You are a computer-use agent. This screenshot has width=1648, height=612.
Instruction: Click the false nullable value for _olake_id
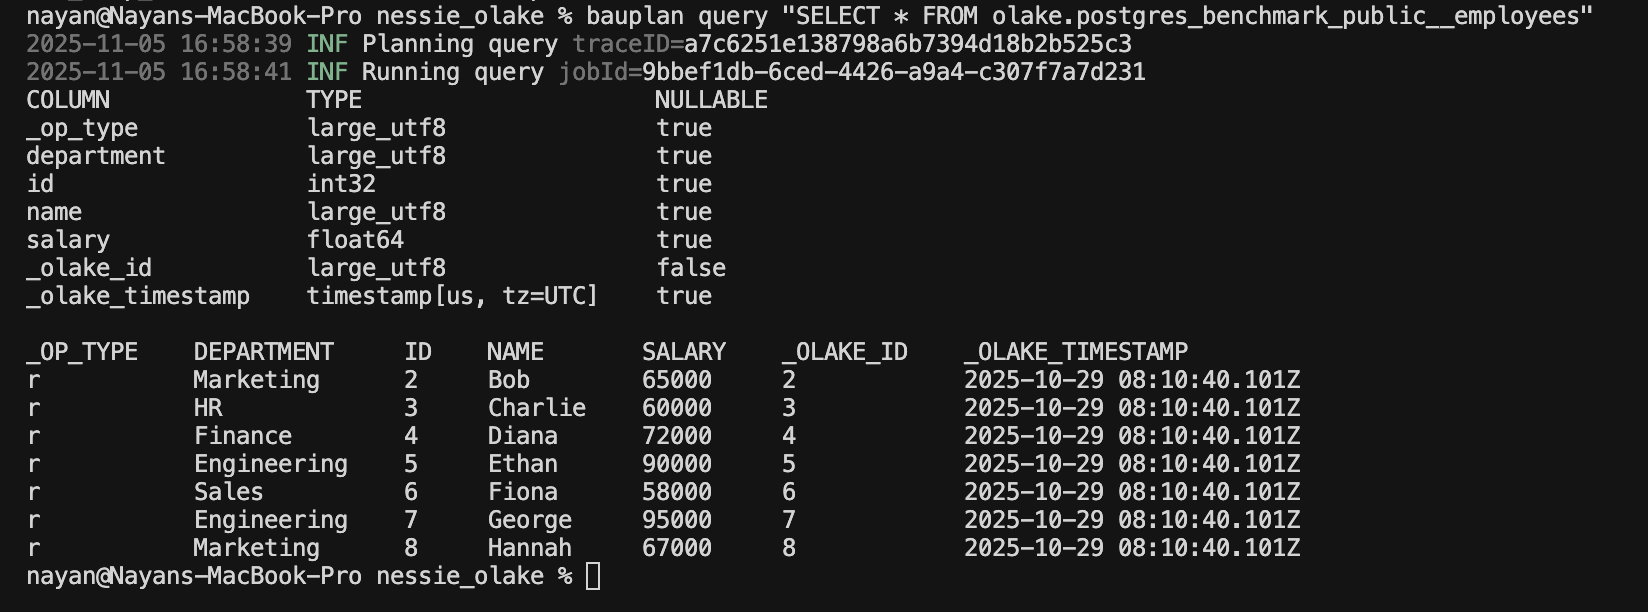tap(691, 268)
